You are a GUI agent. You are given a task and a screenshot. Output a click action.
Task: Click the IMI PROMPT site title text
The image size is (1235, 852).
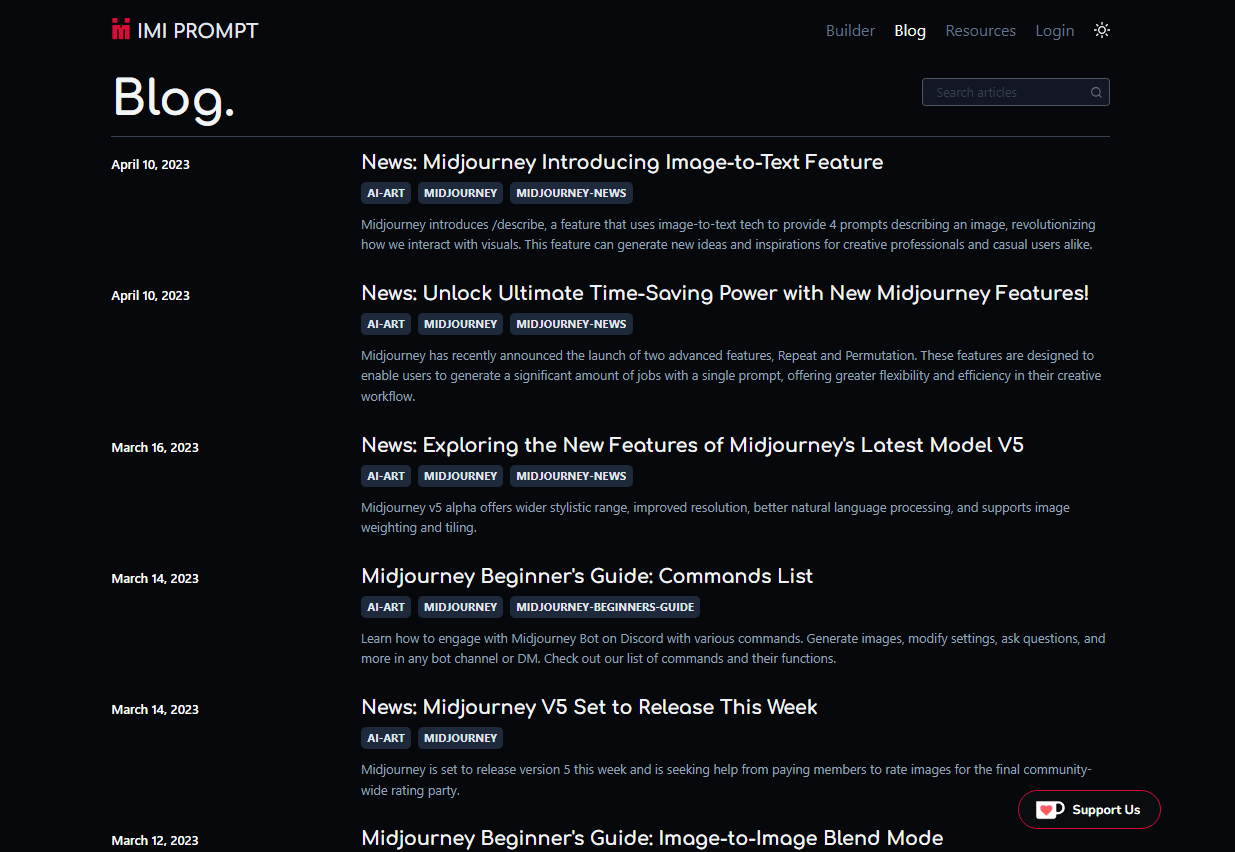(198, 31)
